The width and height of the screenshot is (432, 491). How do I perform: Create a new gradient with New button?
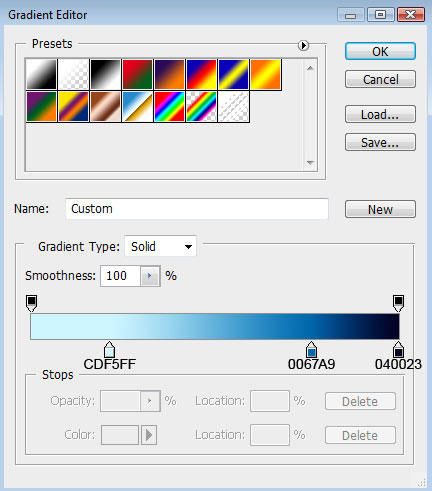point(380,209)
